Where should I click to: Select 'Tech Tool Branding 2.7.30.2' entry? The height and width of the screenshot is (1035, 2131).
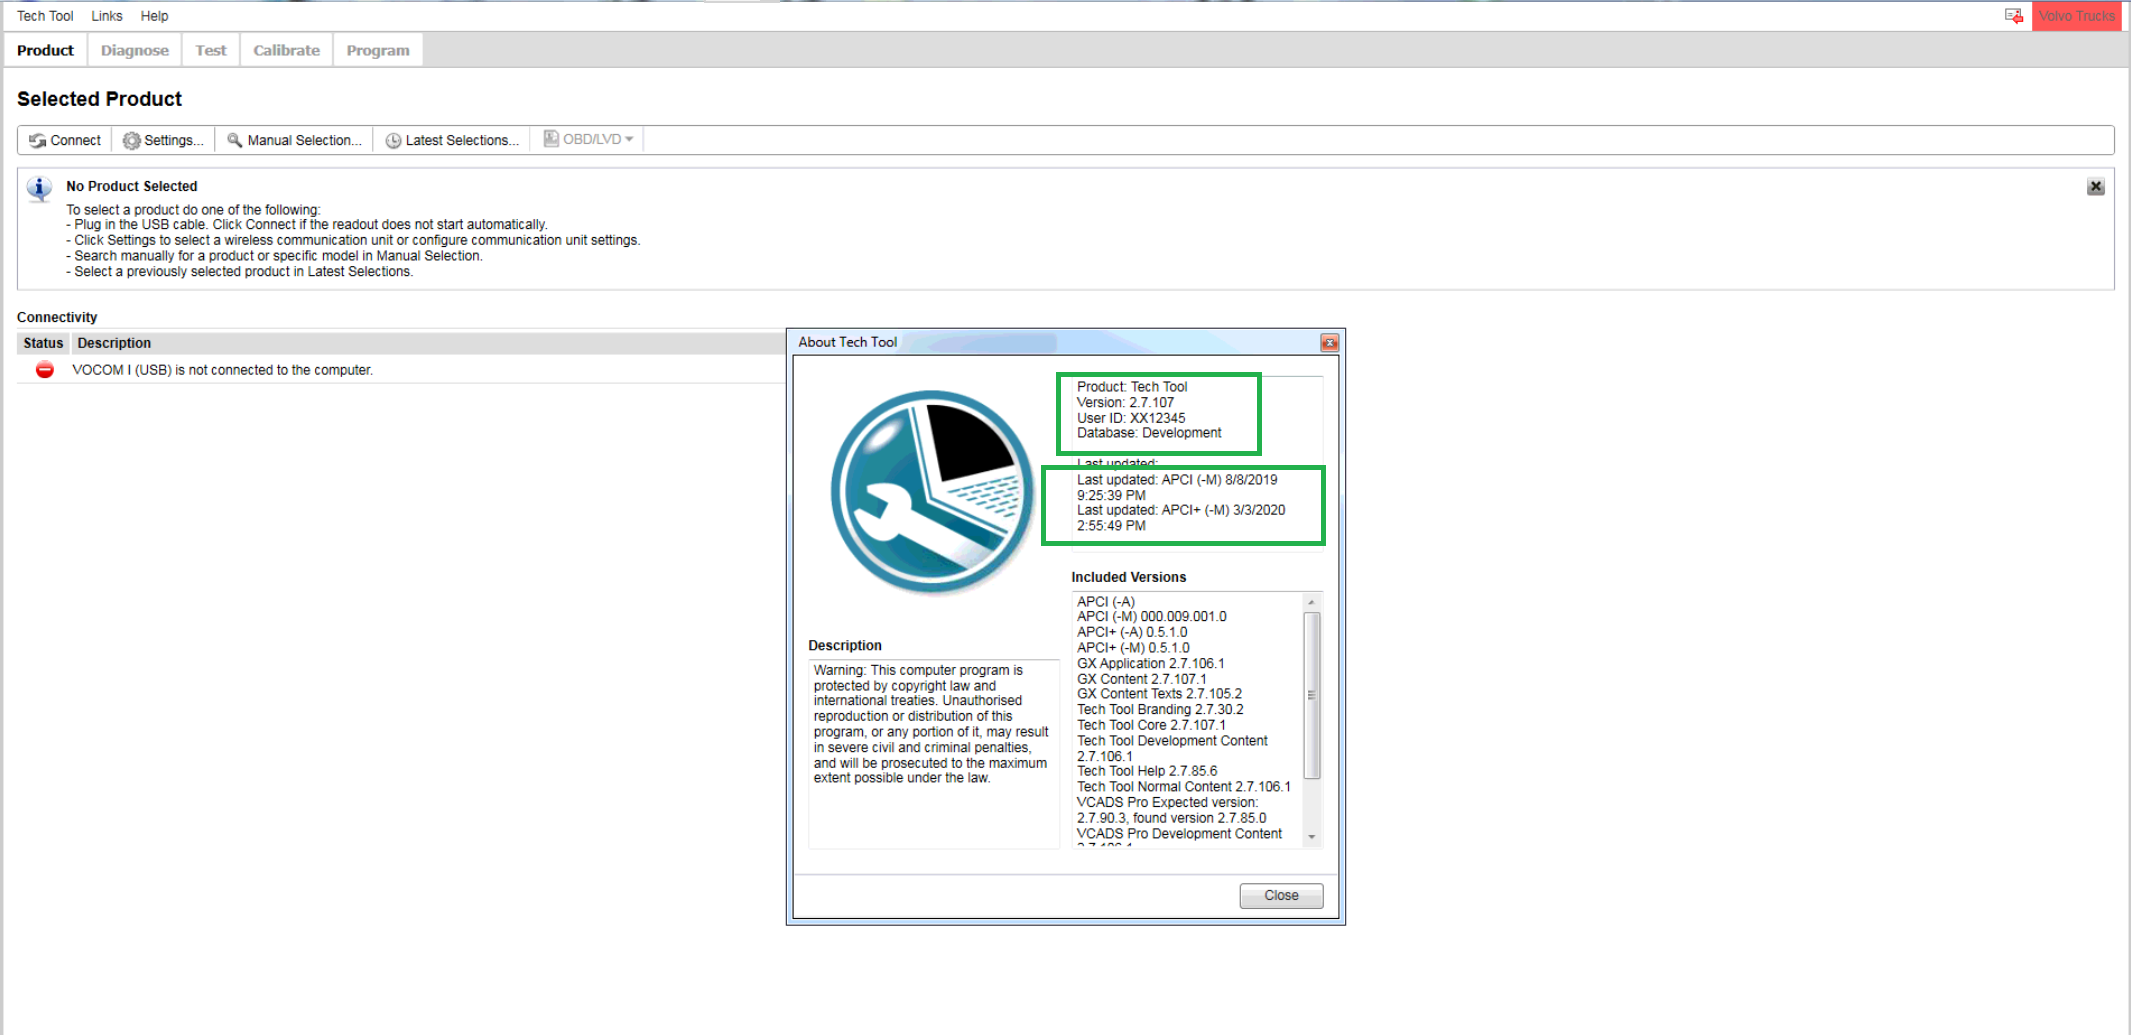(1160, 710)
